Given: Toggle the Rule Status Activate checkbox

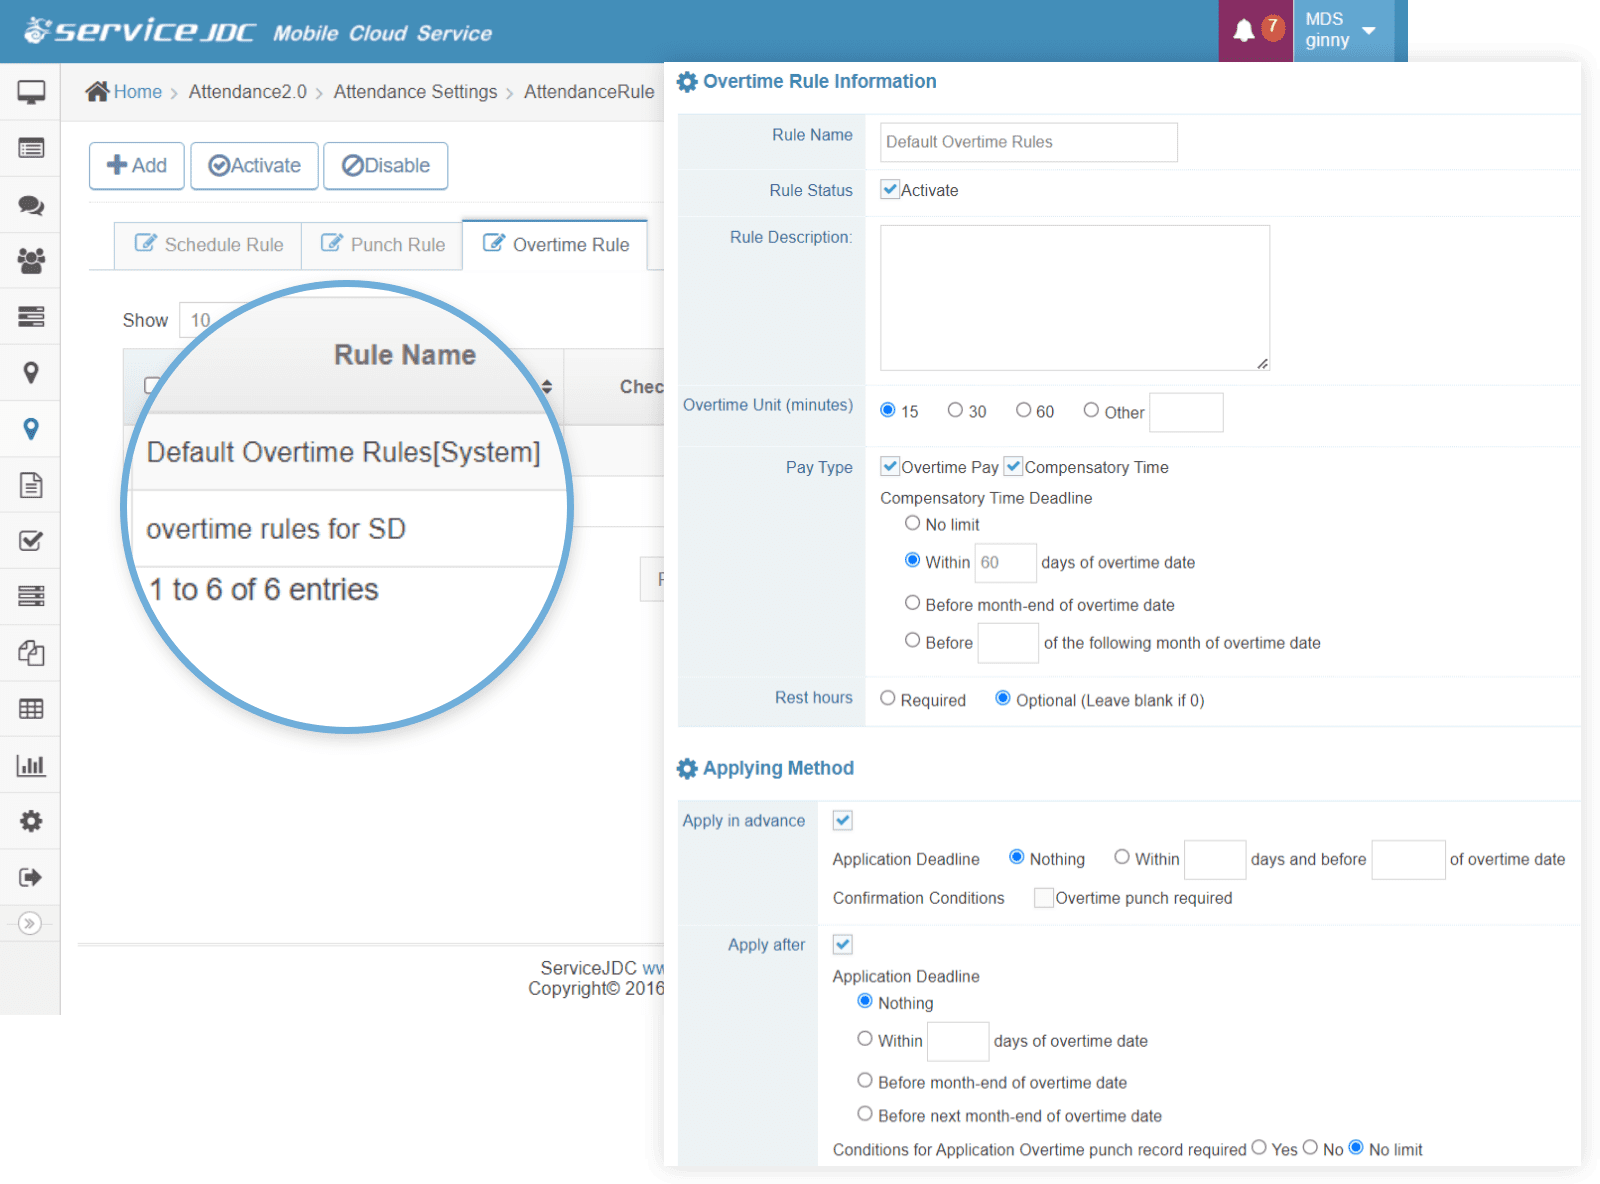Looking at the screenshot, I should [889, 189].
